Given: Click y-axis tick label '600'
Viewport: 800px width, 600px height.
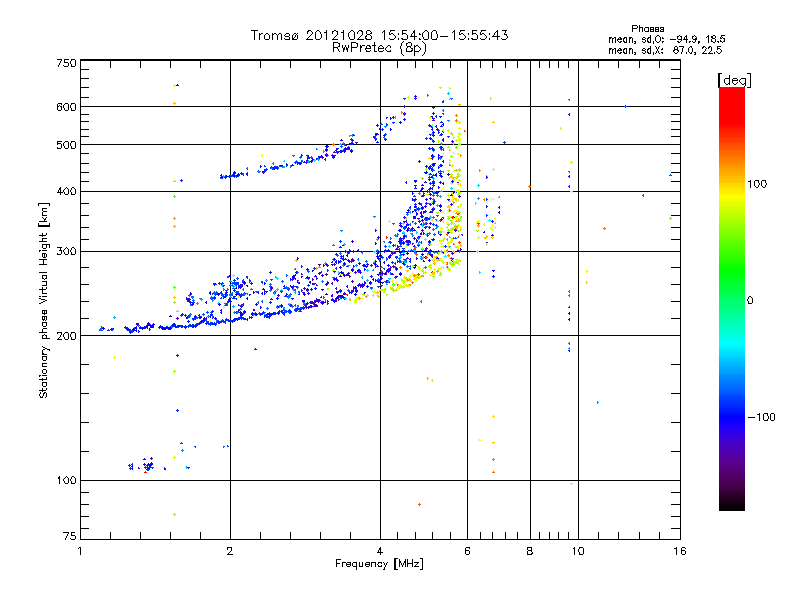Looking at the screenshot, I should pos(66,107).
